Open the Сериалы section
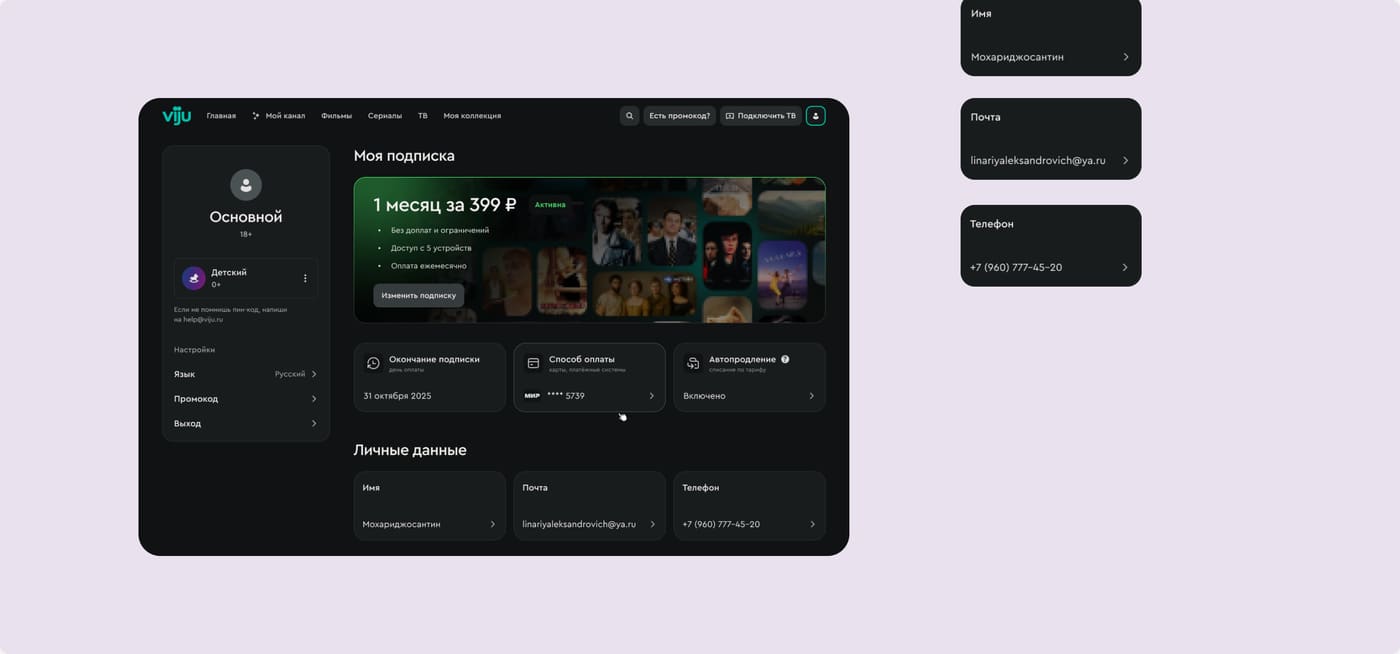The width and height of the screenshot is (1400, 654). [x=385, y=116]
